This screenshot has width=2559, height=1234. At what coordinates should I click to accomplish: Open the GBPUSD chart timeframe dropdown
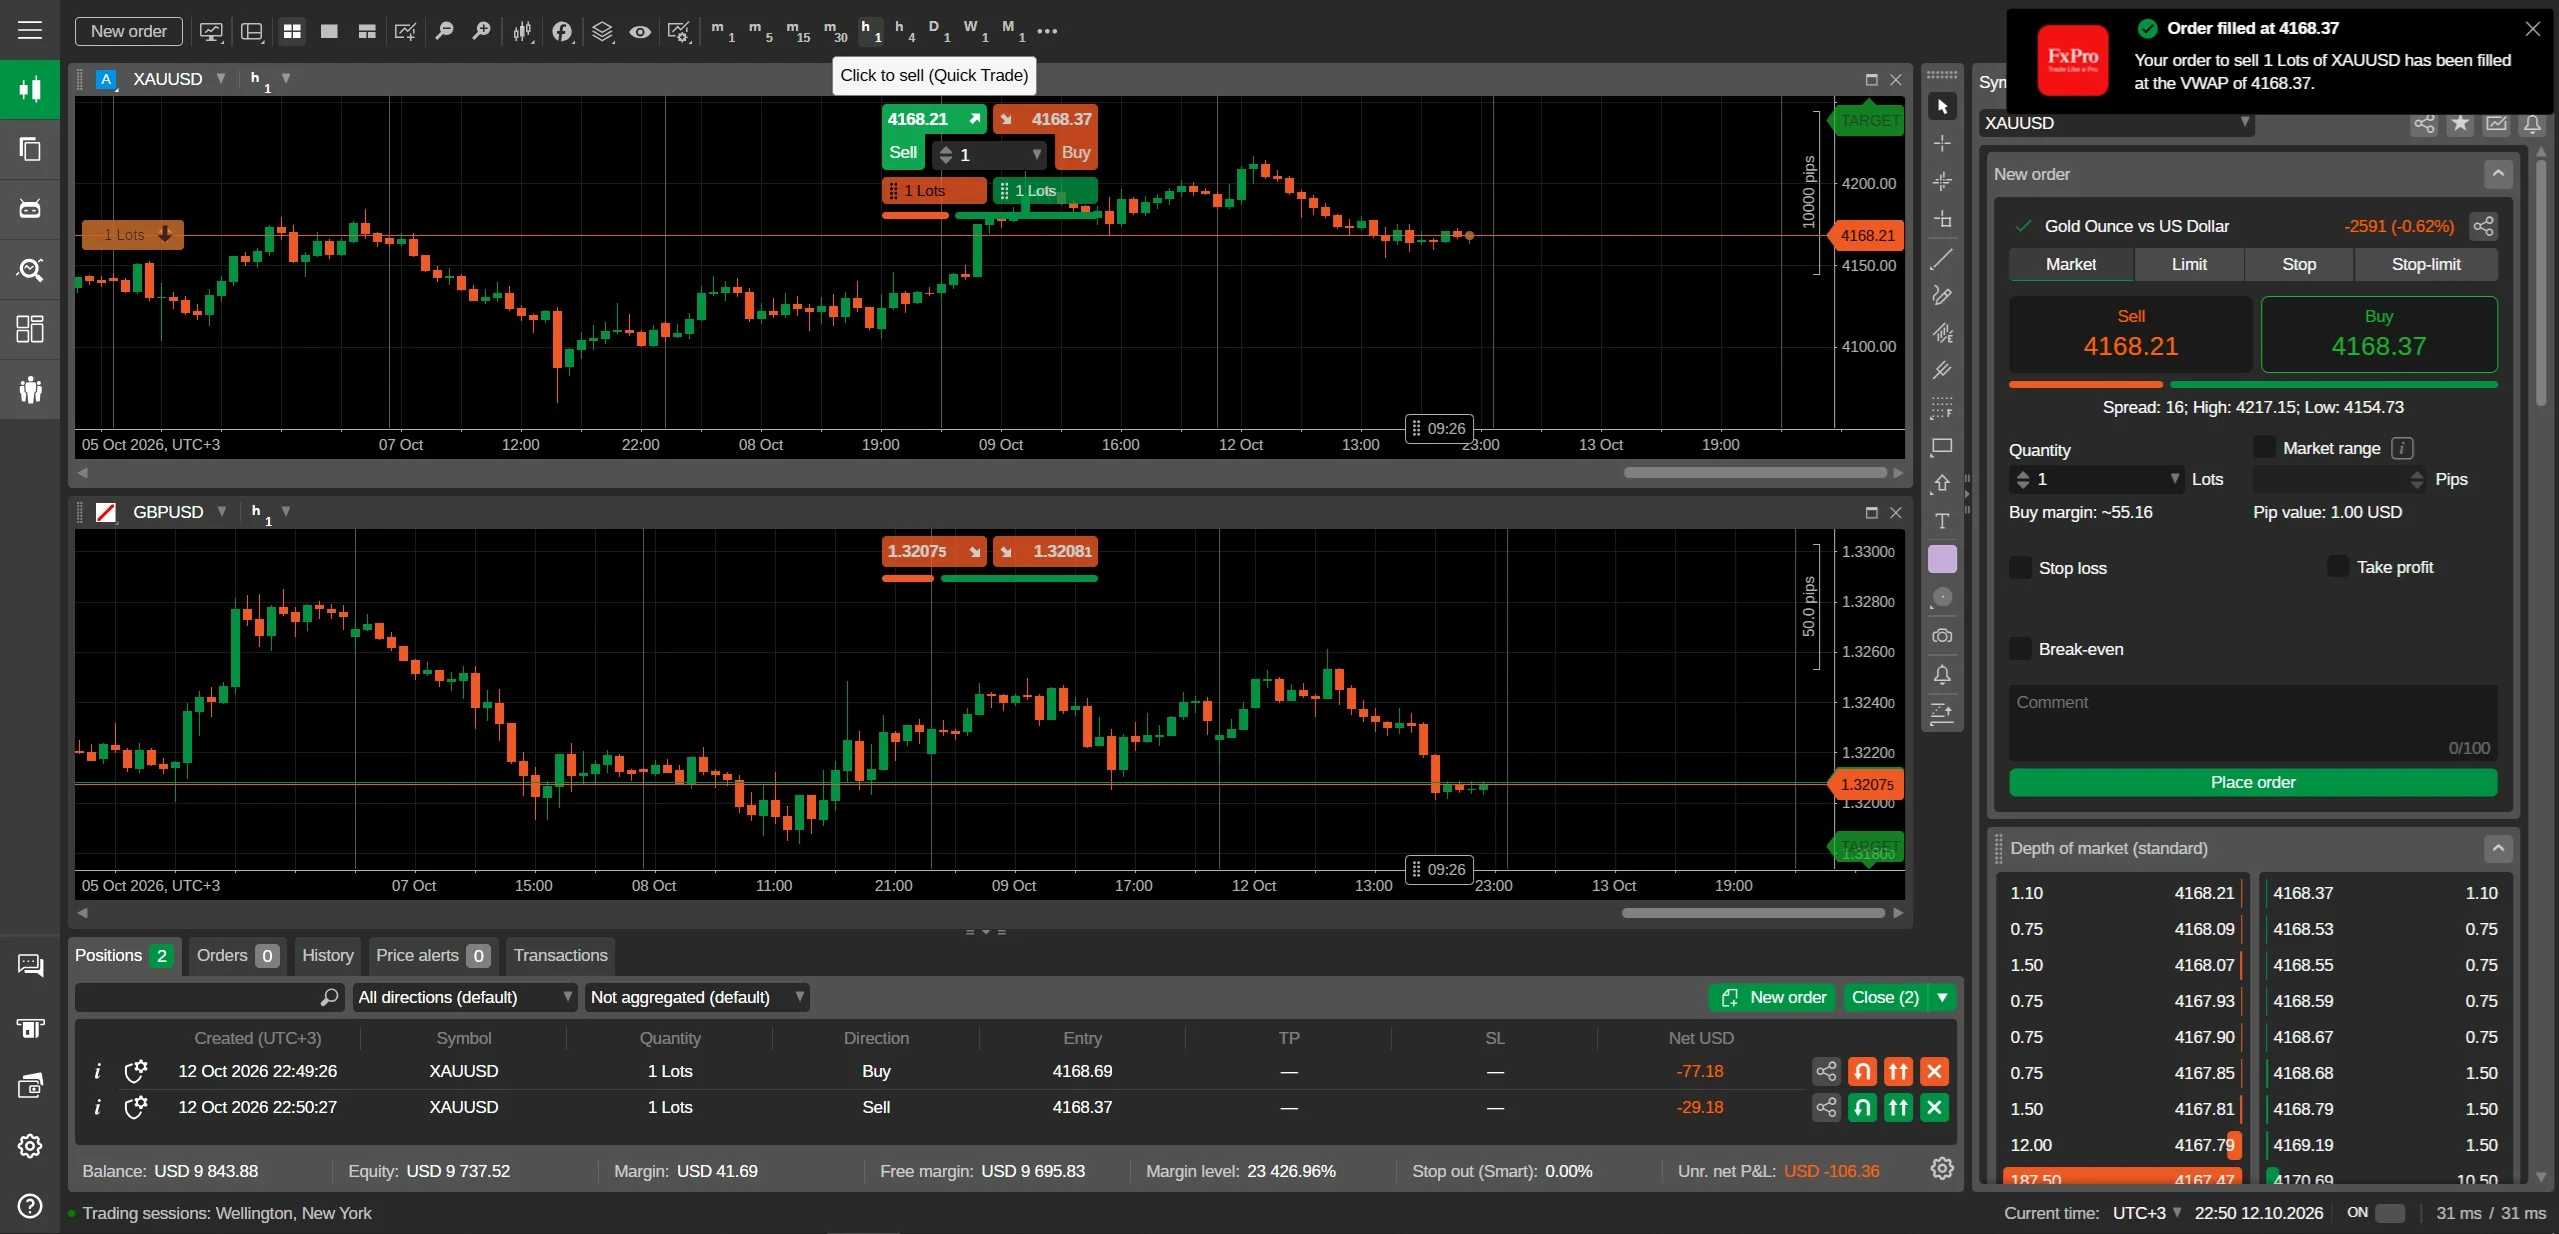[286, 511]
